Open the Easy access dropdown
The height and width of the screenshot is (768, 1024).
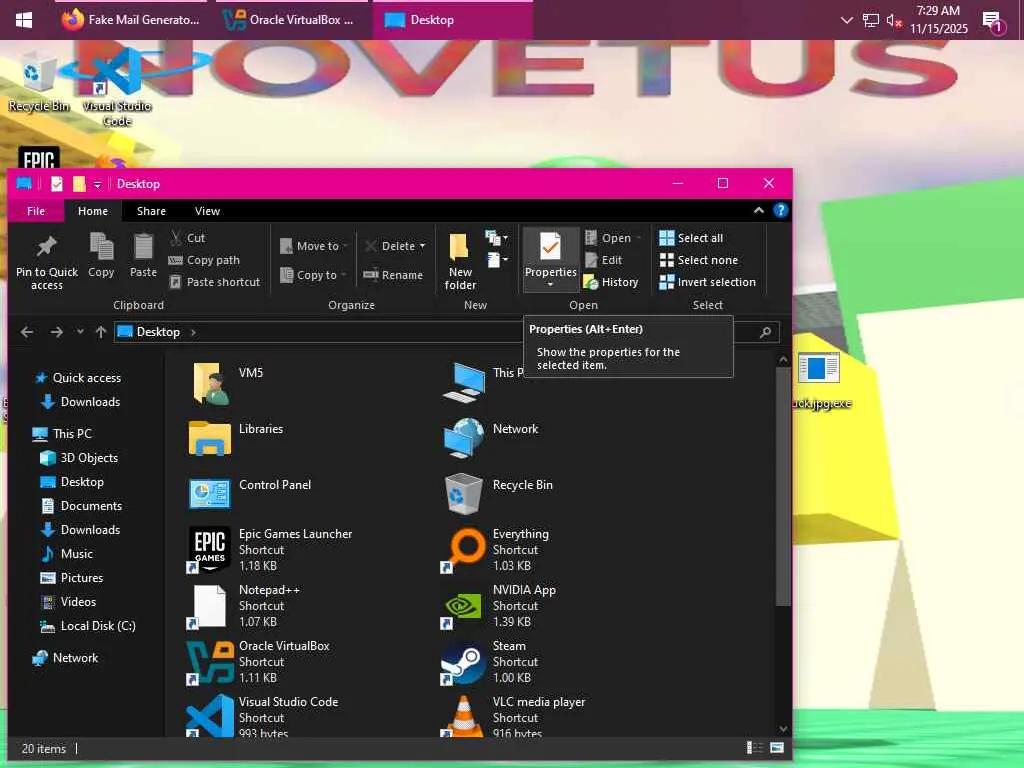497,260
